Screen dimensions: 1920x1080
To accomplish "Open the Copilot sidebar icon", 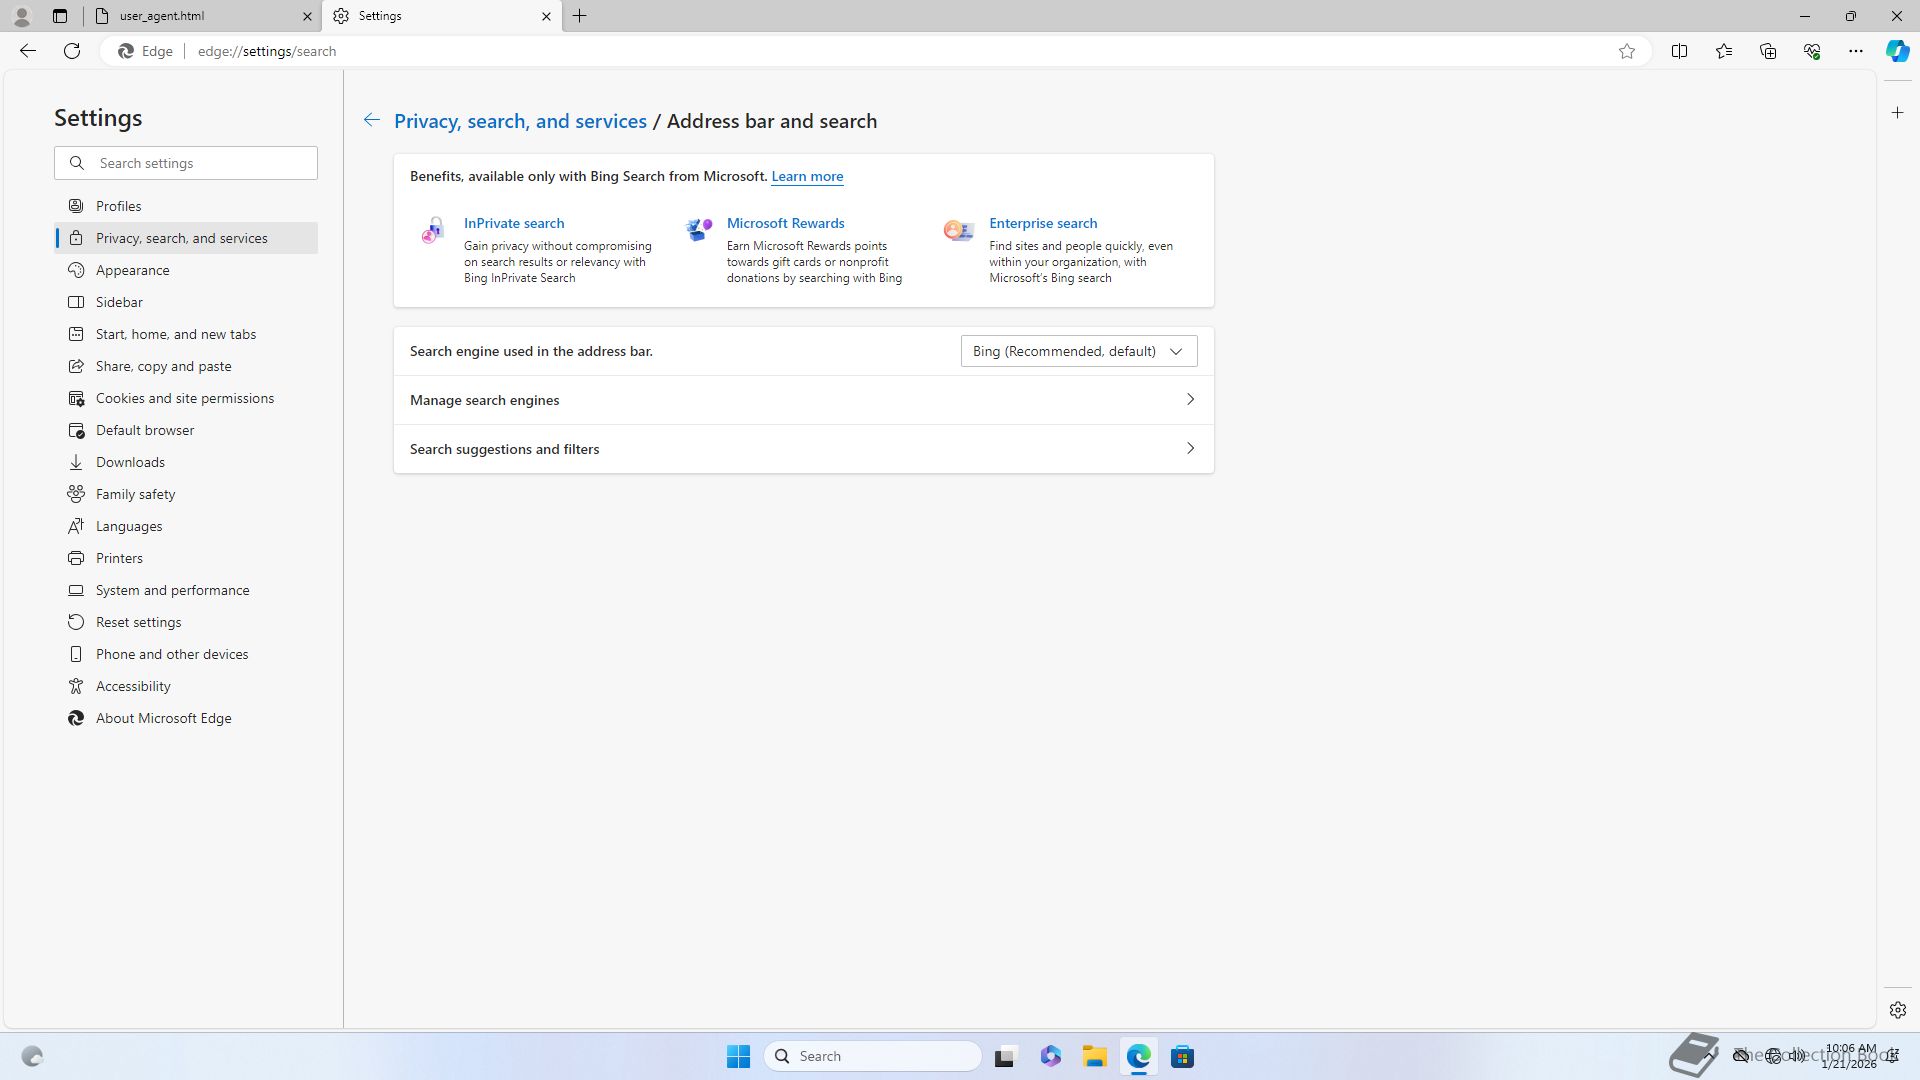I will (1897, 51).
